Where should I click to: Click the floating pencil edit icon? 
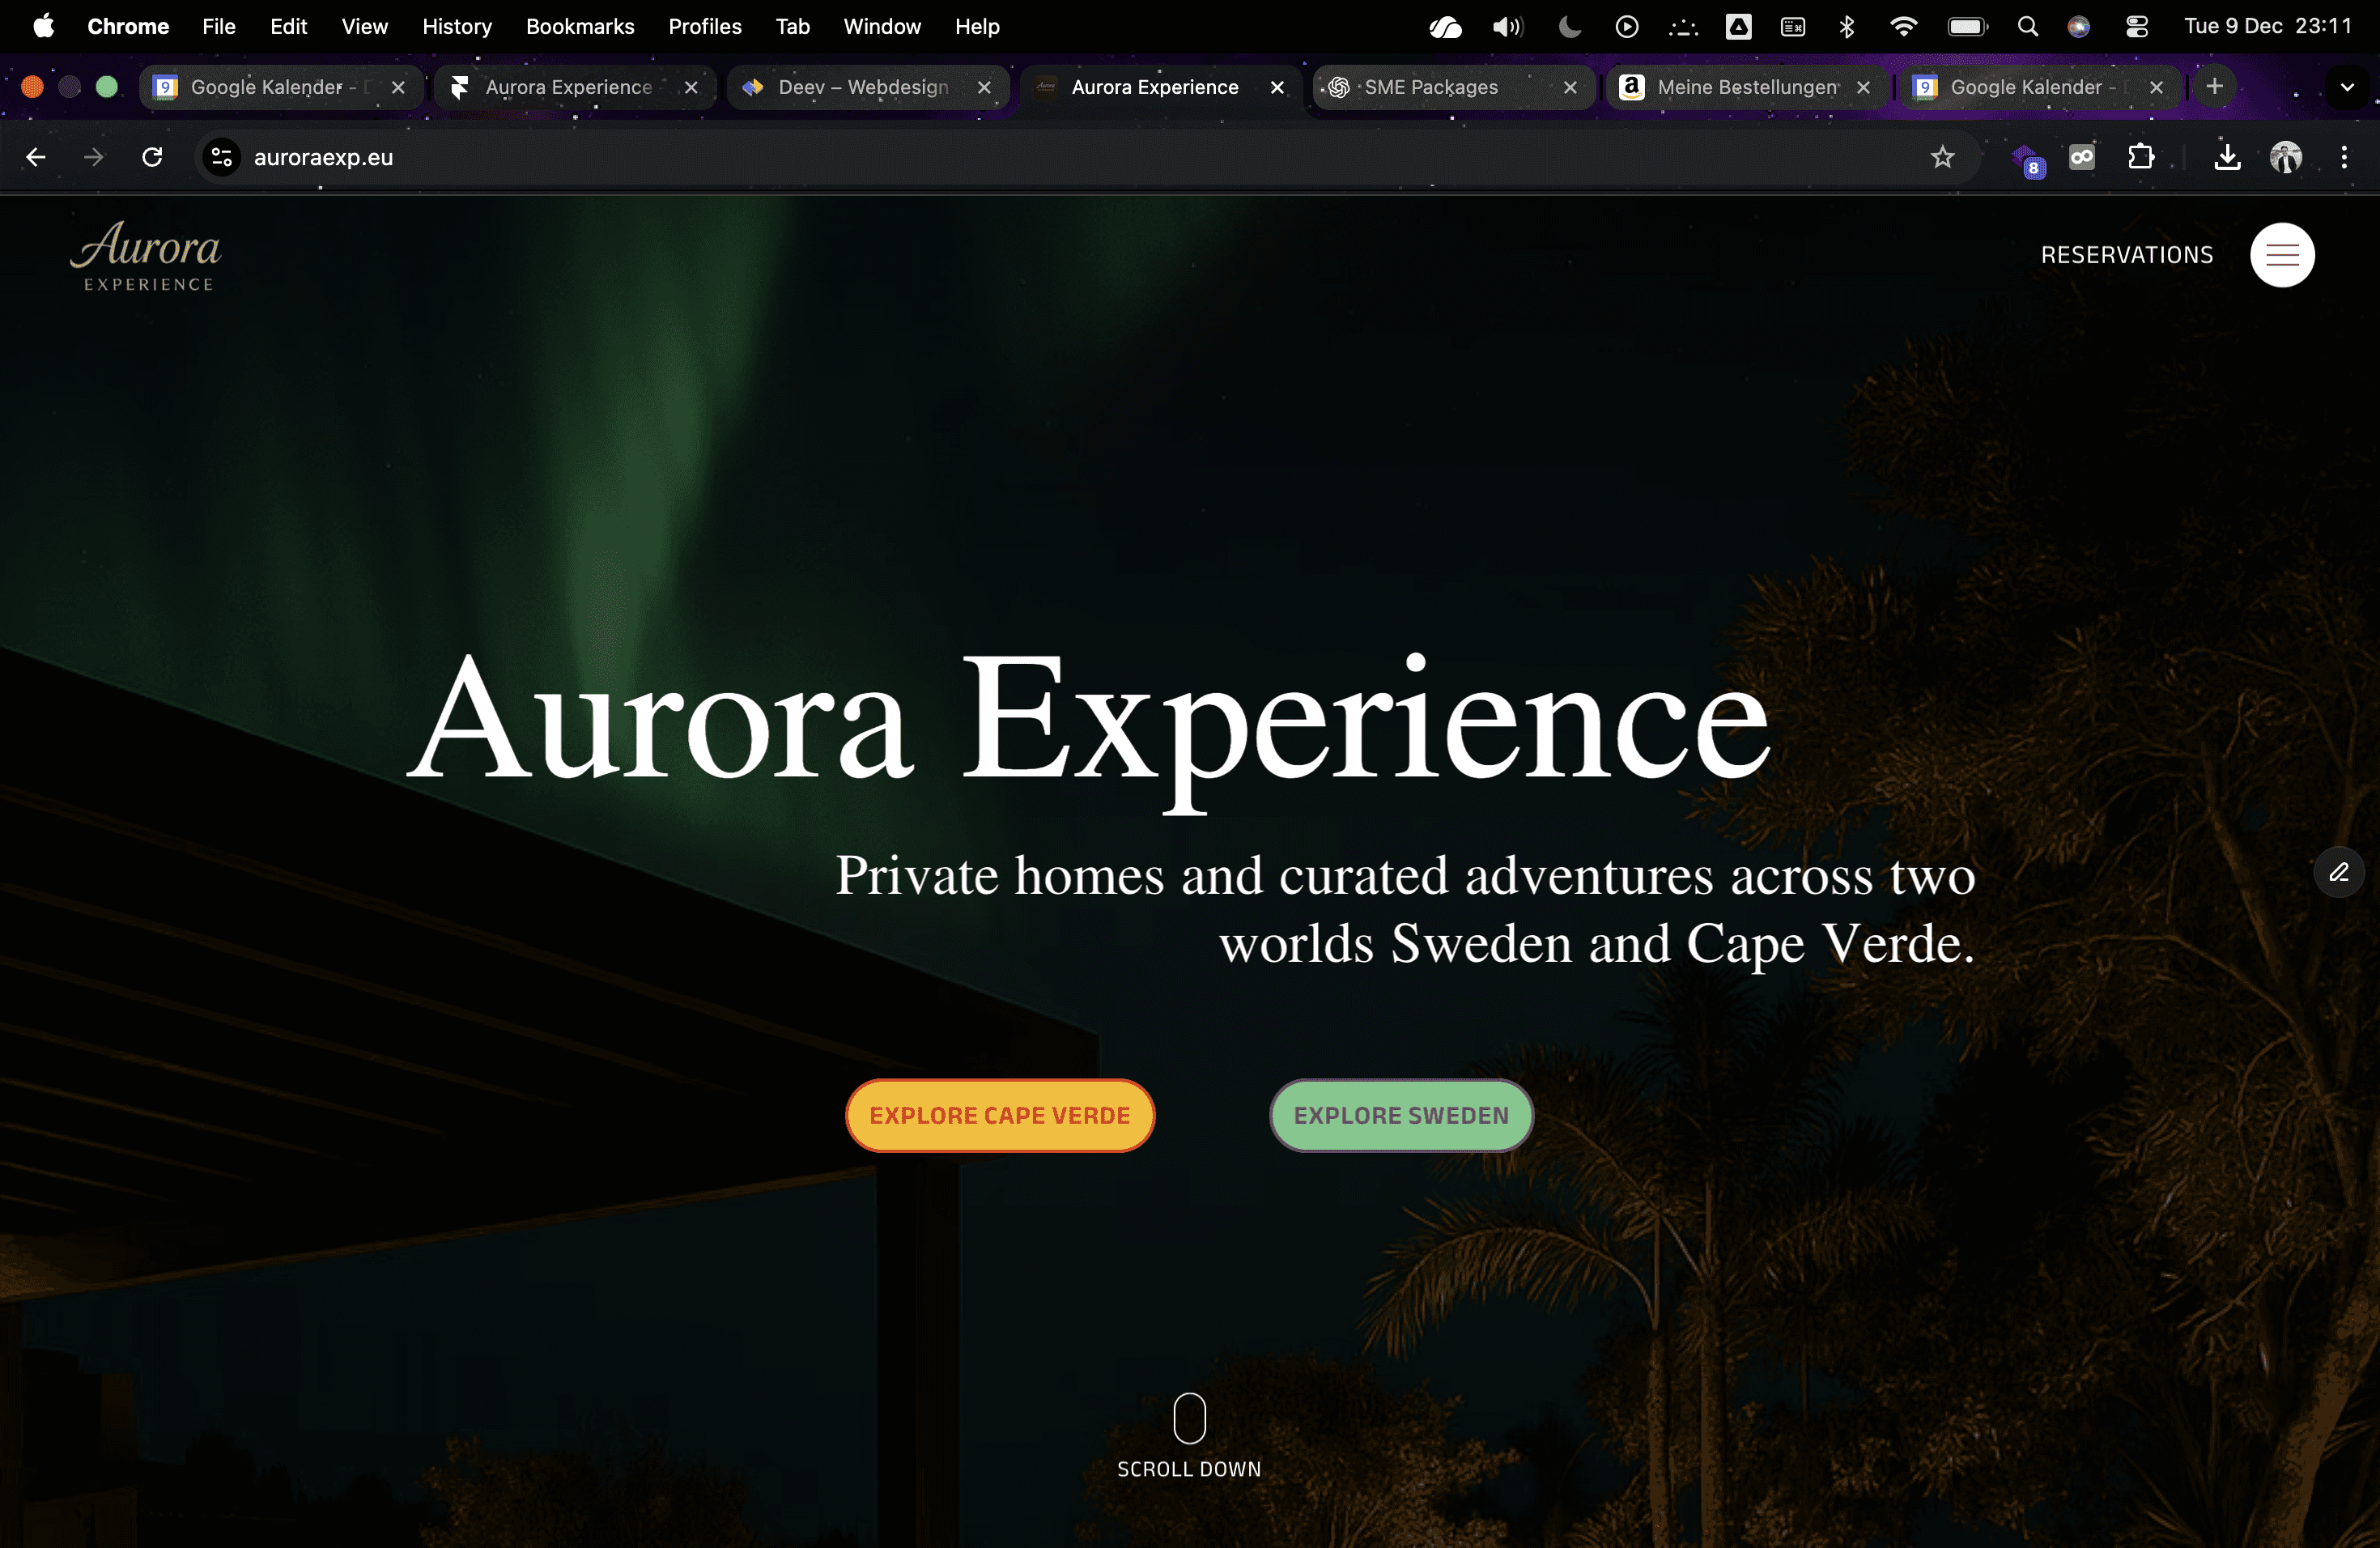tap(2338, 872)
